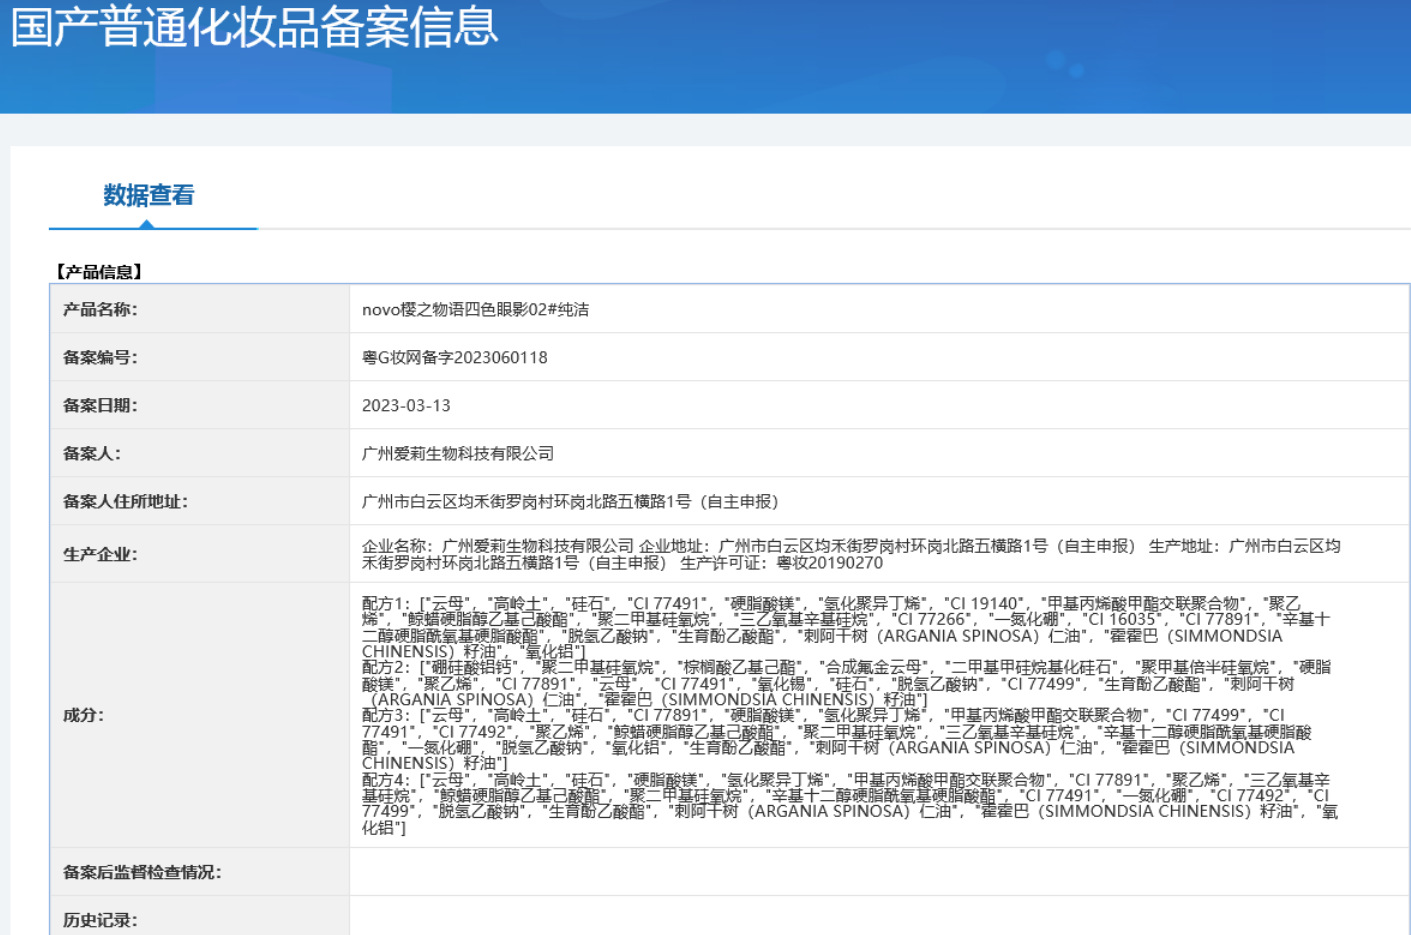Click the 备案人住所地址 row label
This screenshot has height=935, width=1411.
[x=125, y=502]
